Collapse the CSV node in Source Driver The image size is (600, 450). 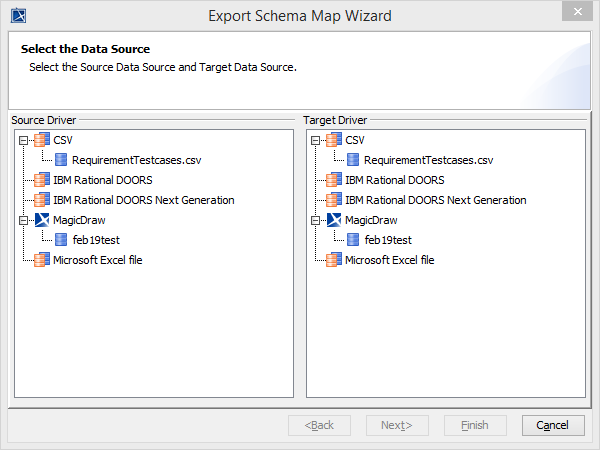click(x=23, y=140)
